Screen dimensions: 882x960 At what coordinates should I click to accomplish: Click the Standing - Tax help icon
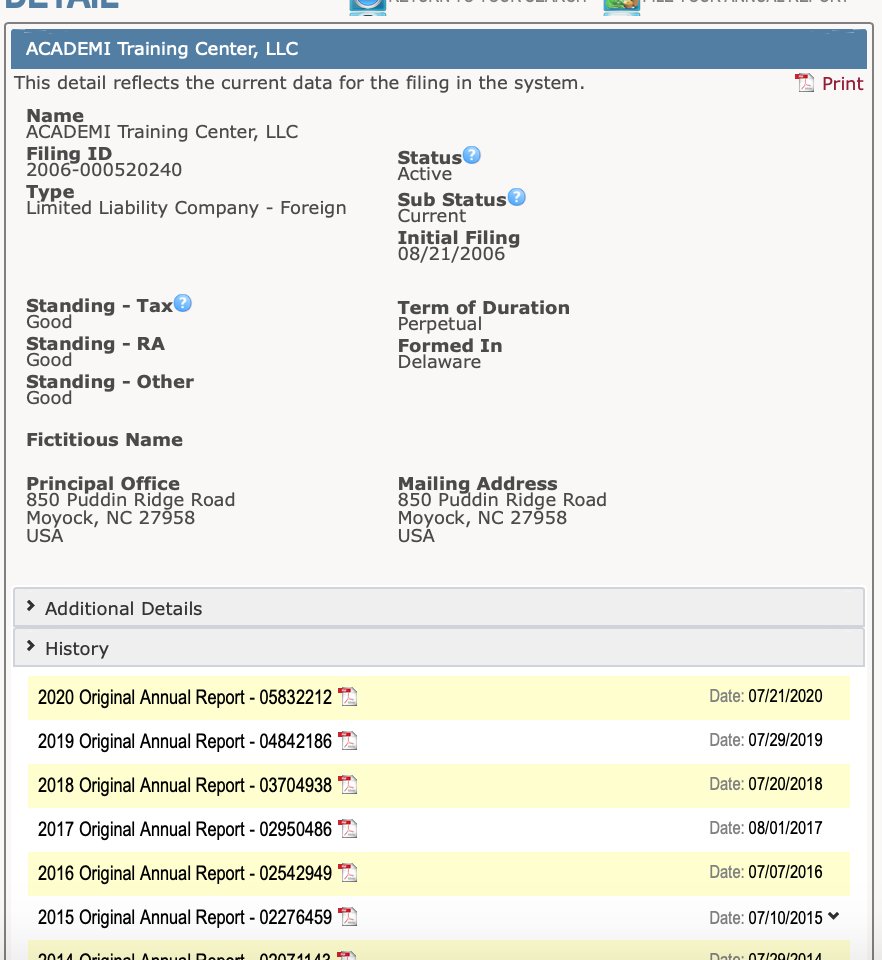pos(182,303)
